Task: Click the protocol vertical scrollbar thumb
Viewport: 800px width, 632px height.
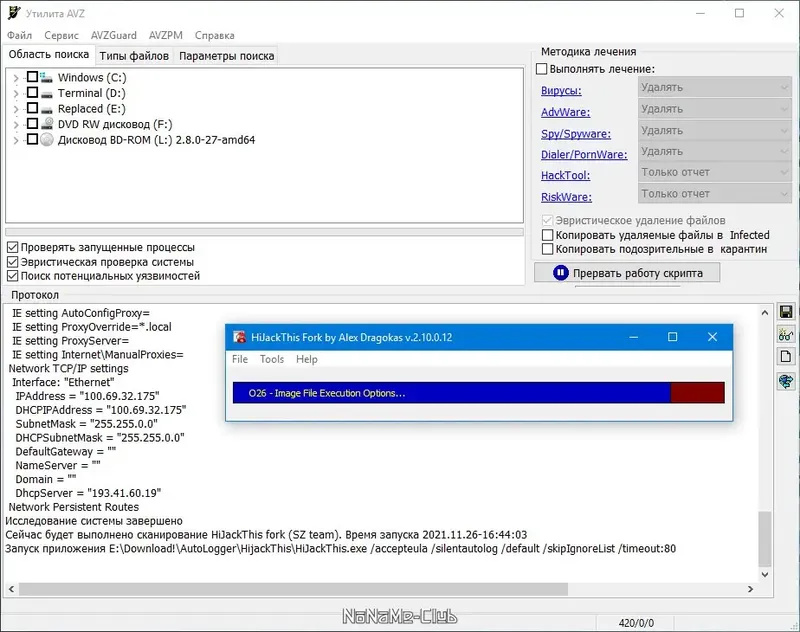Action: tap(764, 539)
